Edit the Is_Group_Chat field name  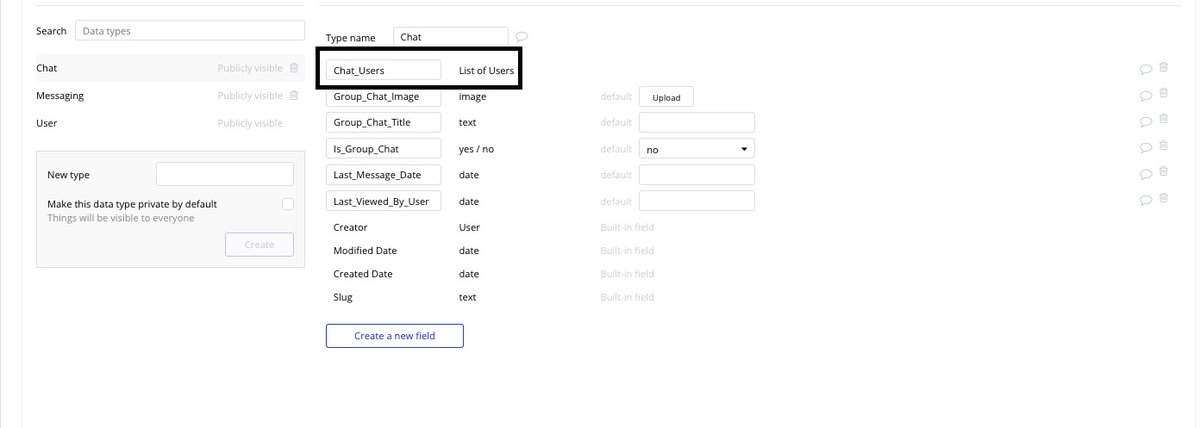(384, 148)
